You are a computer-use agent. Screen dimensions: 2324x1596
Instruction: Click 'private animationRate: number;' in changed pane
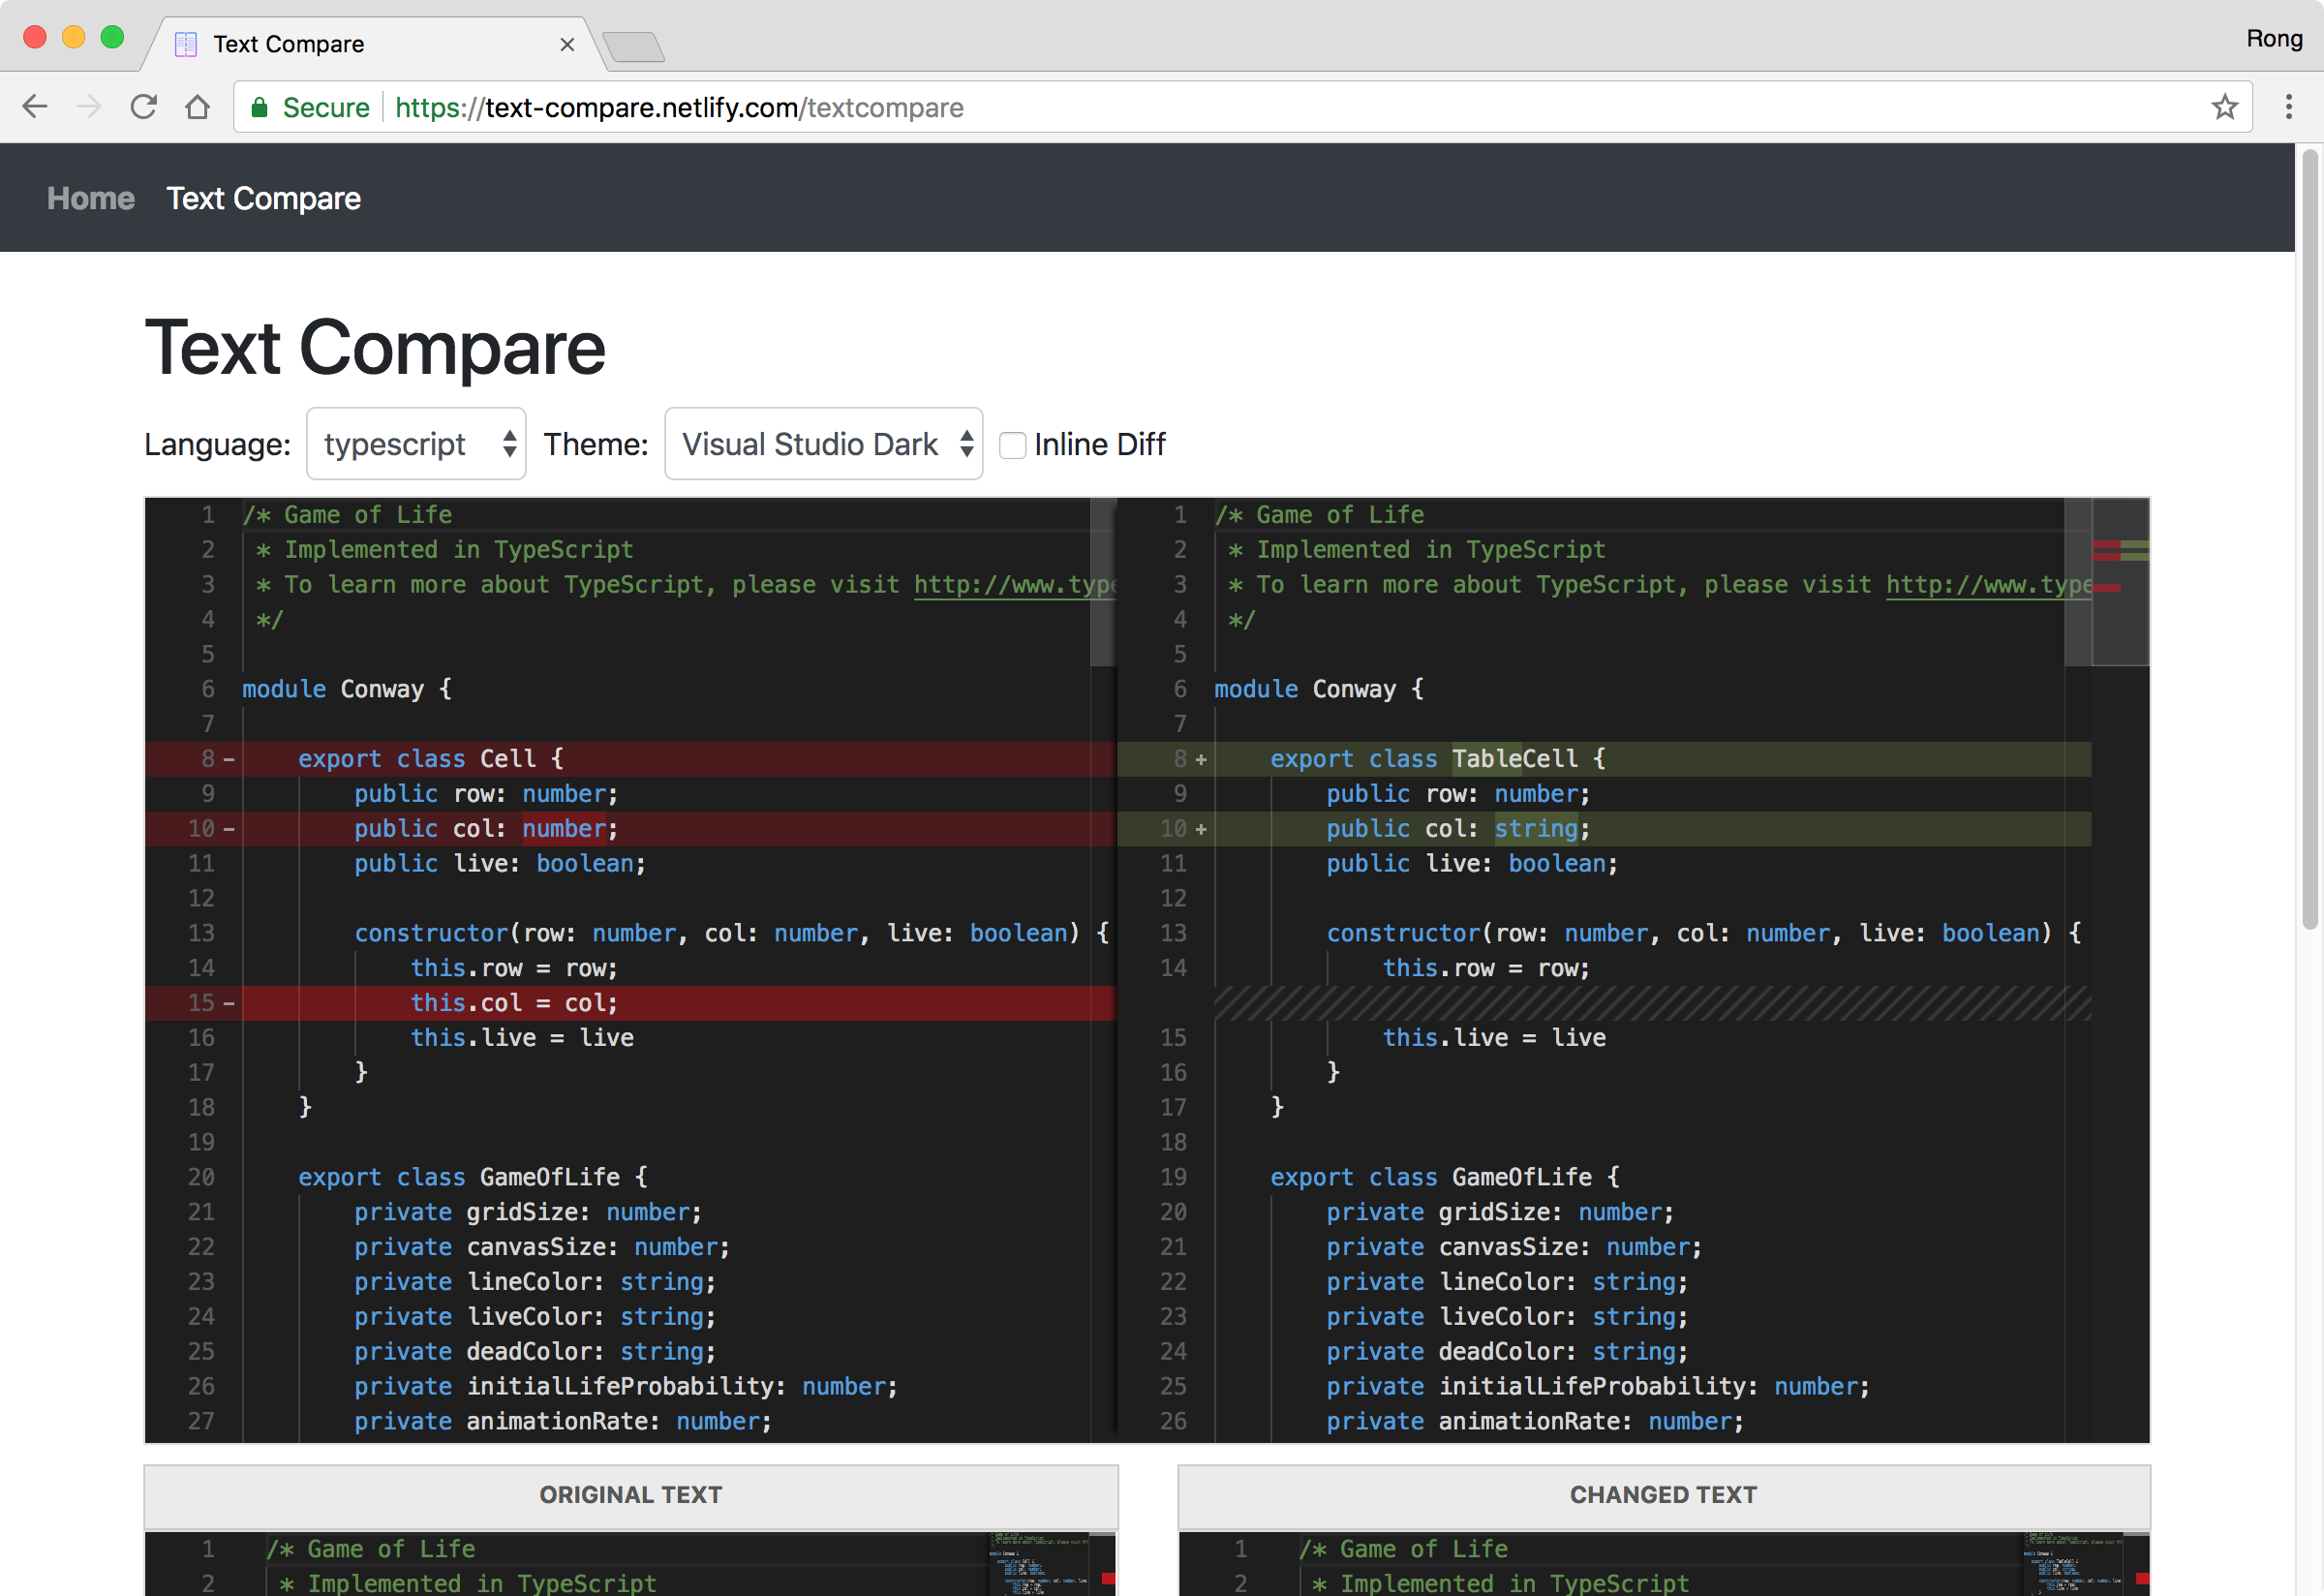[1535, 1422]
